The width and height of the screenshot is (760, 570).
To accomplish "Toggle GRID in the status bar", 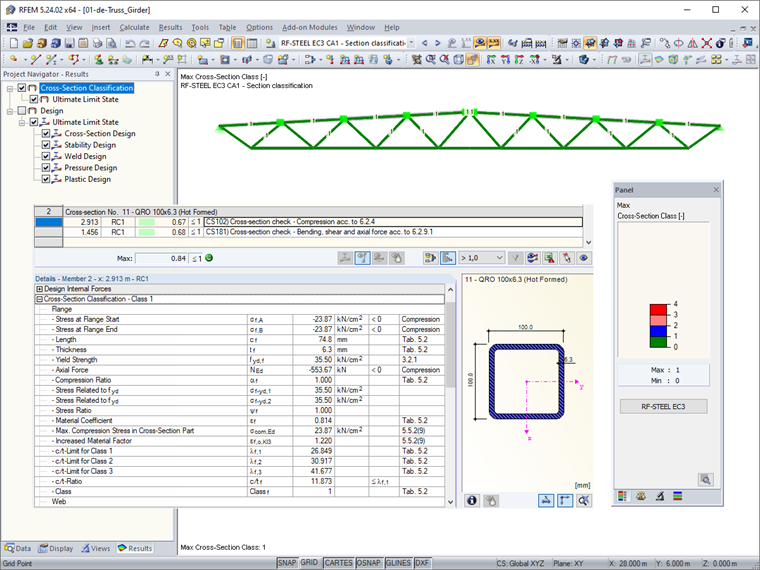I will pos(309,563).
